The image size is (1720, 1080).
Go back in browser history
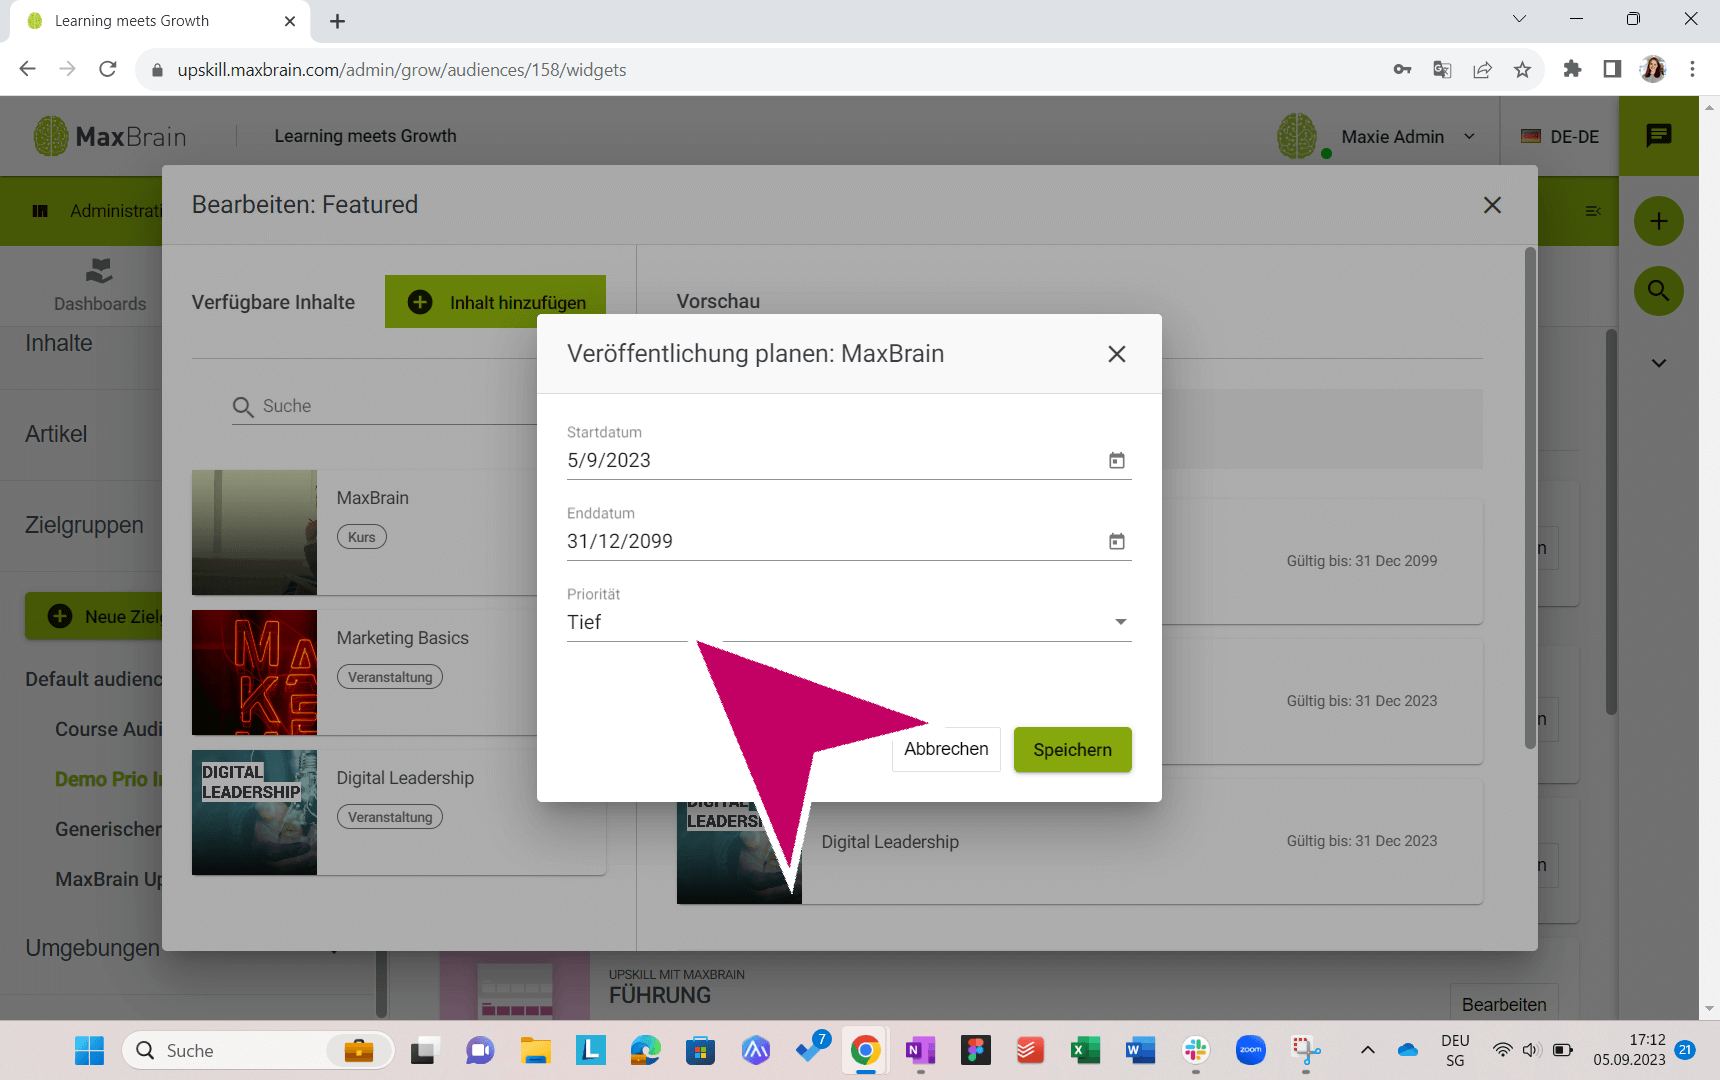(28, 69)
